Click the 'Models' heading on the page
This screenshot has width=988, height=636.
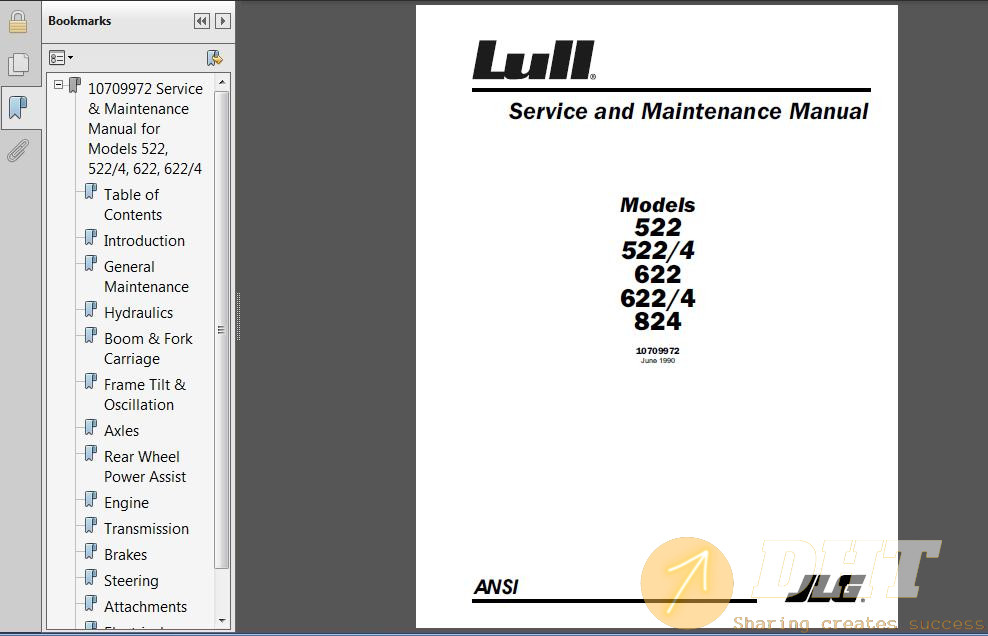[658, 205]
